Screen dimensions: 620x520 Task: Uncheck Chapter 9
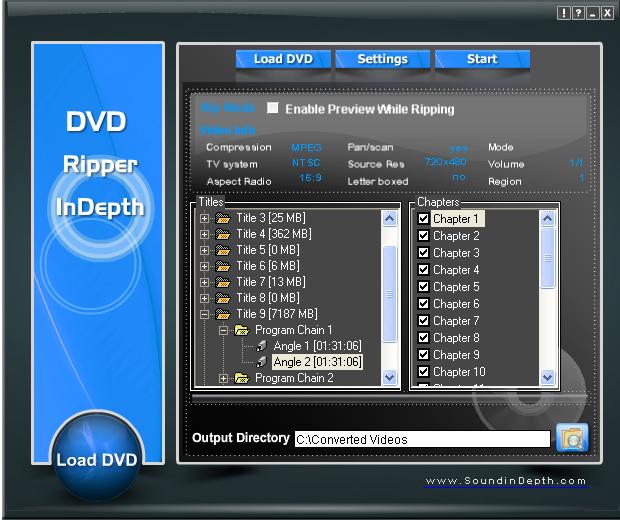point(423,354)
